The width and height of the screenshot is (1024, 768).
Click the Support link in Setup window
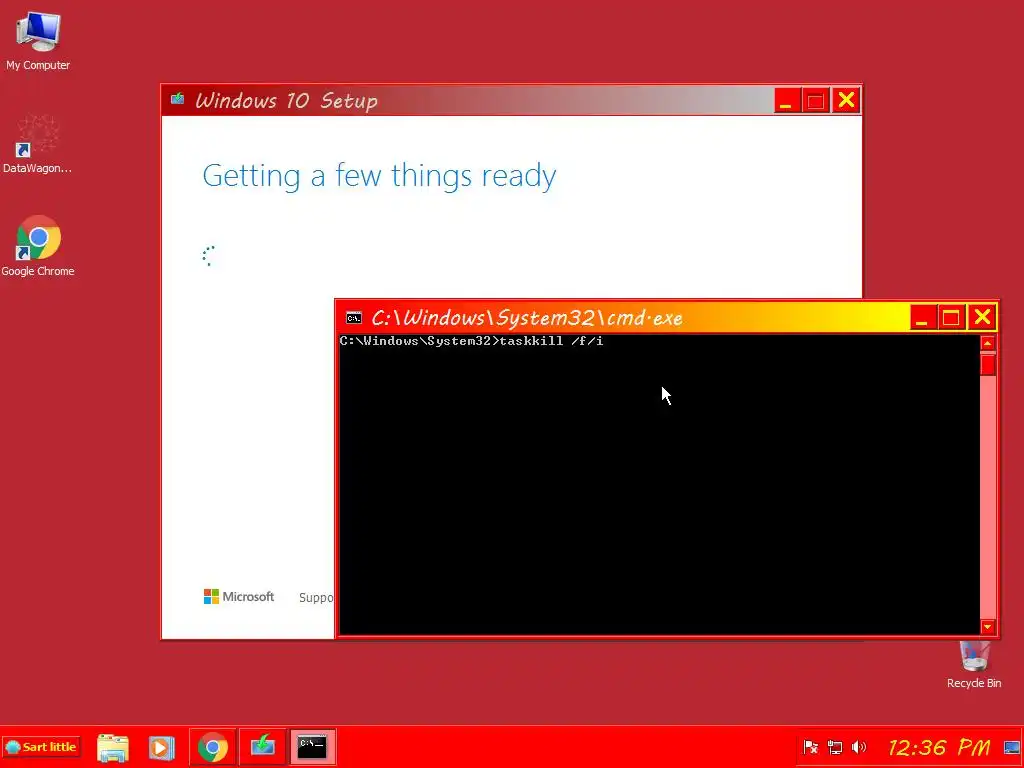316,598
